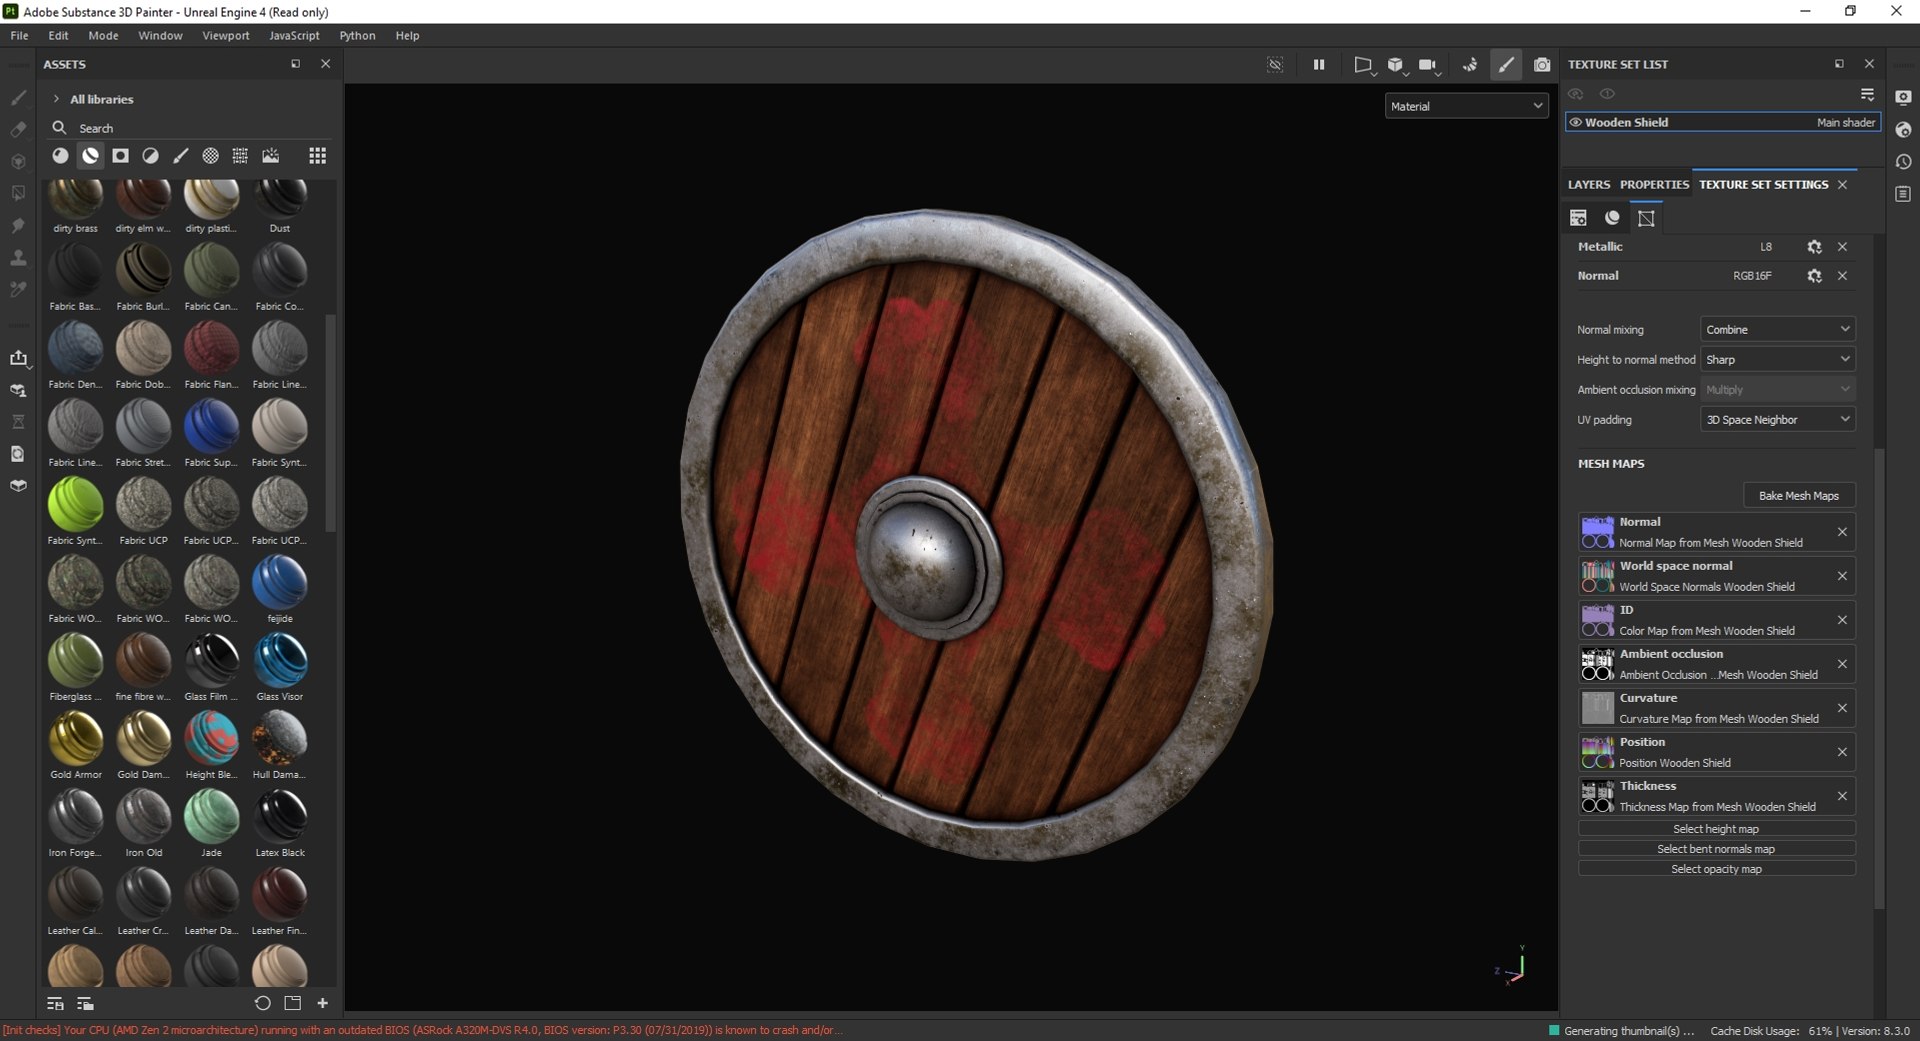Viewport: 1920px width, 1041px height.
Task: Select the Material picker tool
Action: (18, 289)
